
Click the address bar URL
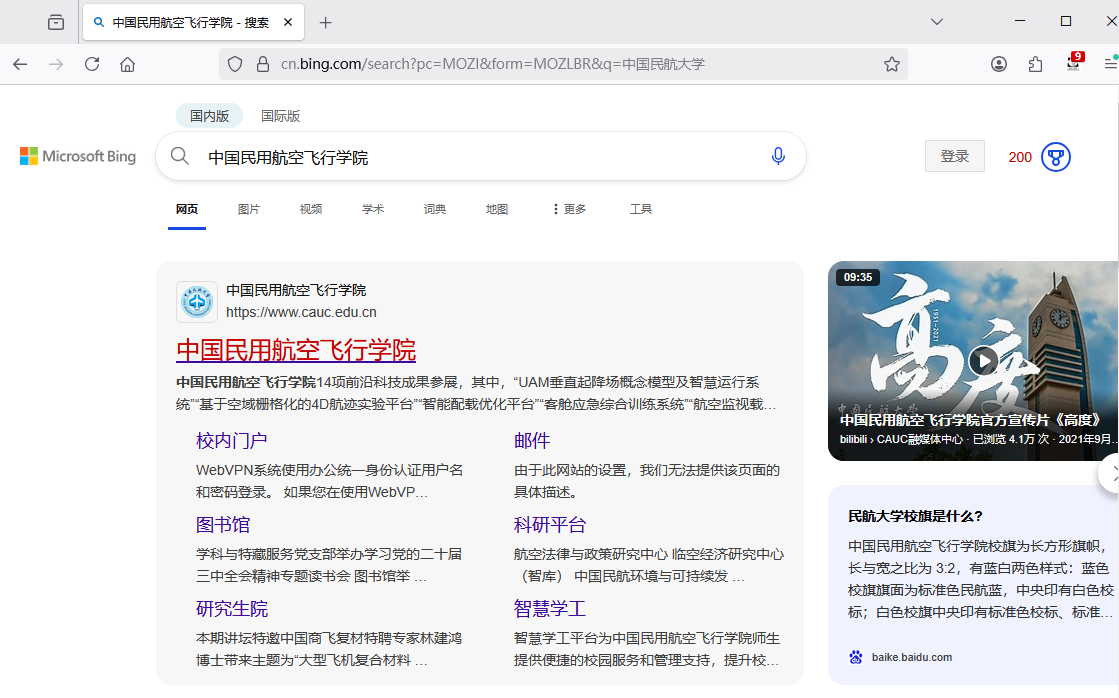point(492,64)
